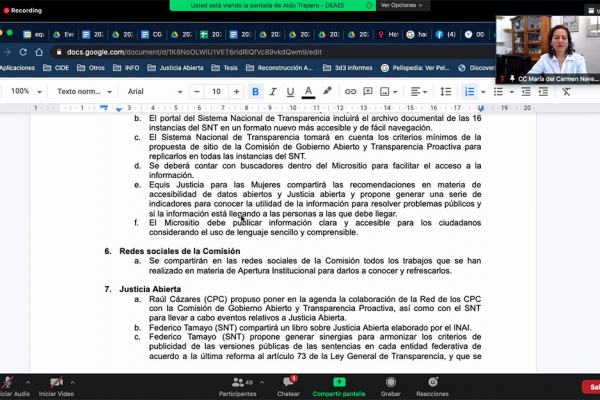Click the red Salir leave button
This screenshot has height=400, width=600.
[x=591, y=387]
